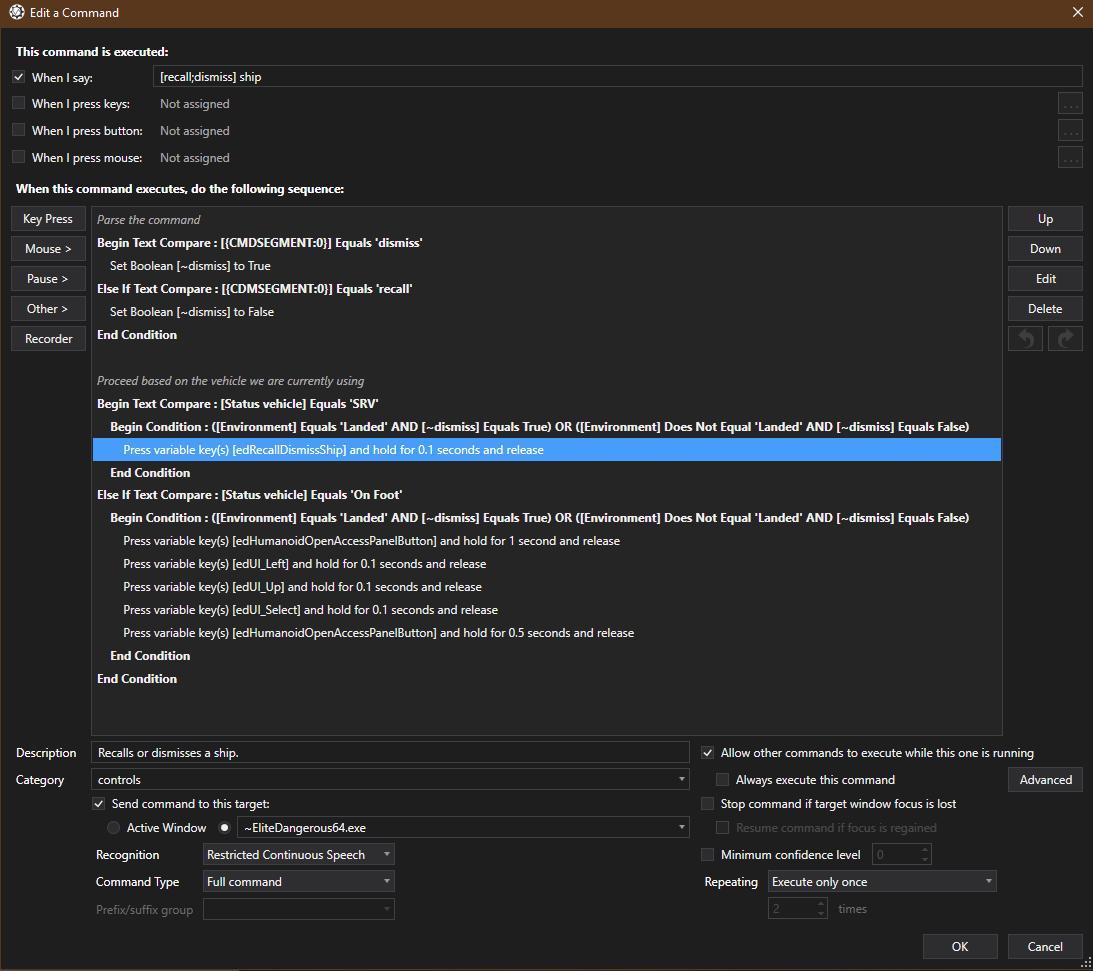Select 'Proceed based on the vehicle' comment line

(x=546, y=381)
